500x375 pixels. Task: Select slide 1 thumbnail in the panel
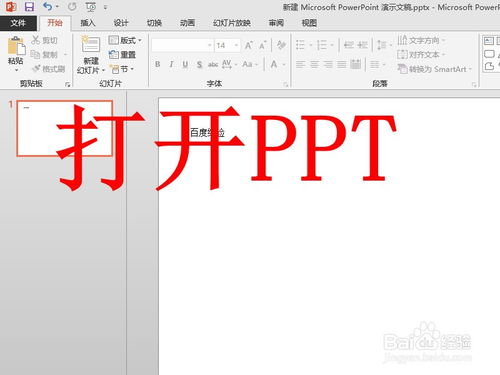tap(65, 128)
